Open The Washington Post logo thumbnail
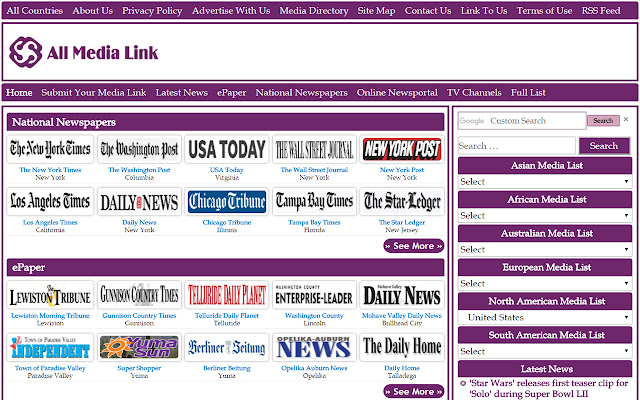Image resolution: width=640 pixels, height=400 pixels. coord(139,149)
